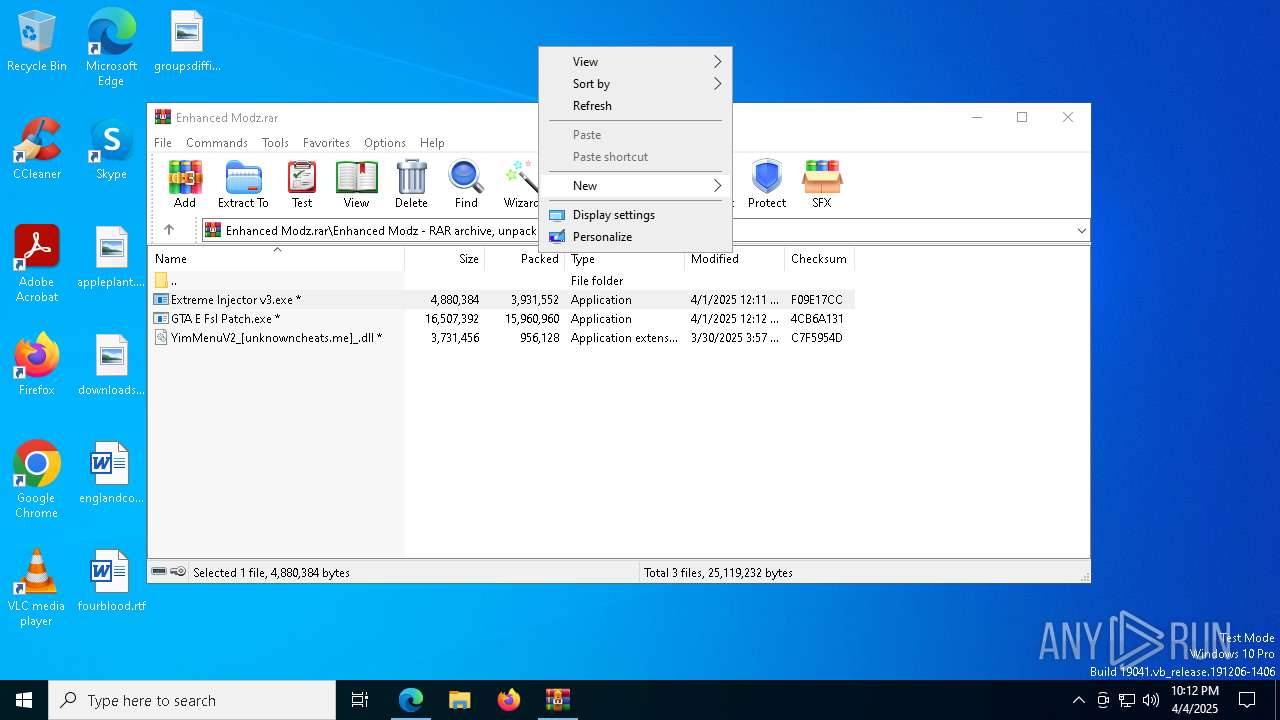
Task: Select Skype desktop shortcut
Action: coord(111,150)
